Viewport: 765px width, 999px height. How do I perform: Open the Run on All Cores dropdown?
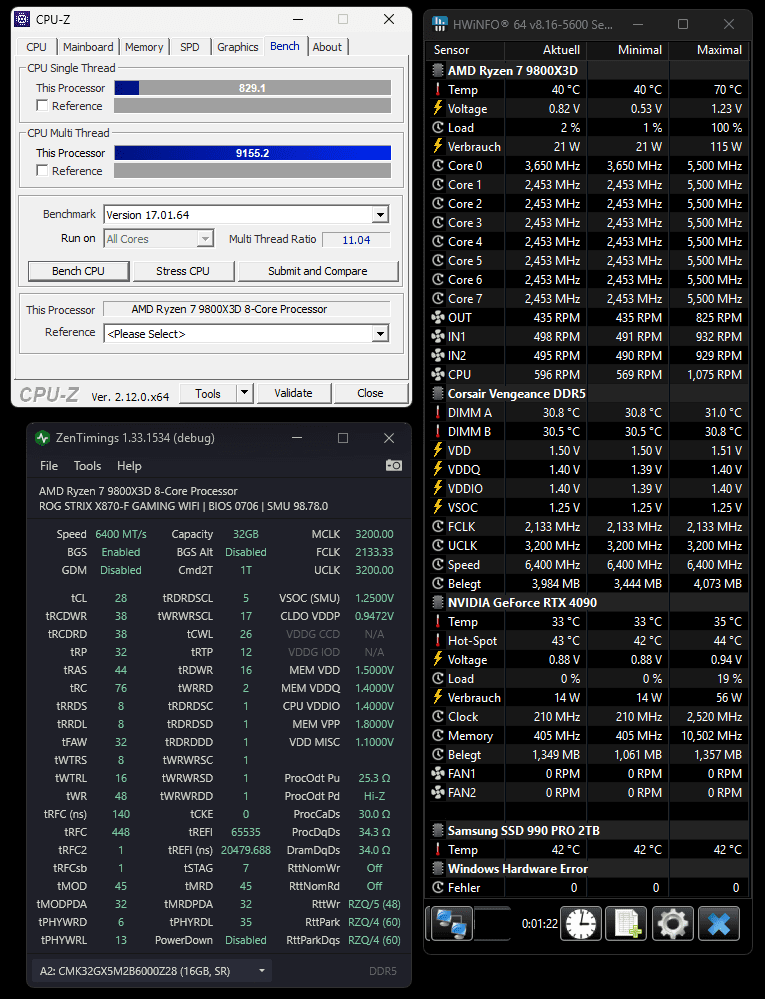tap(205, 239)
